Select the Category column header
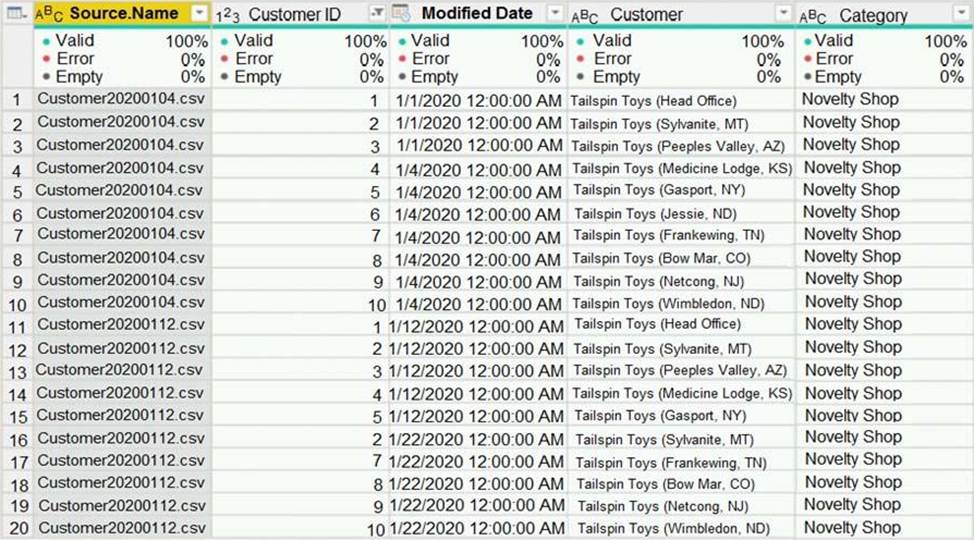Viewport: 974px width, 540px height. coord(873,16)
